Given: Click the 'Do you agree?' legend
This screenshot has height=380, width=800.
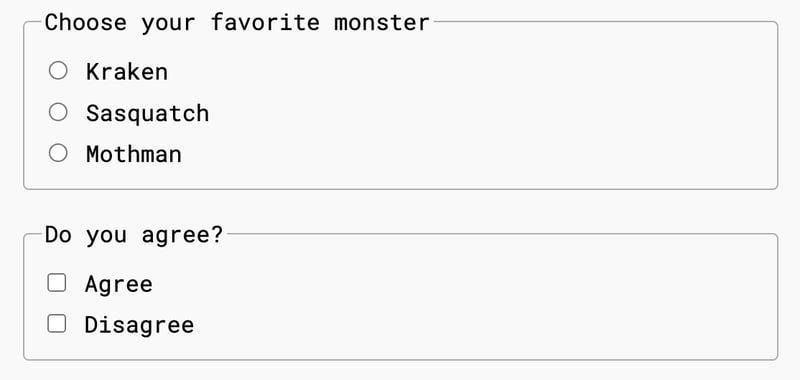Looking at the screenshot, I should click(134, 235).
